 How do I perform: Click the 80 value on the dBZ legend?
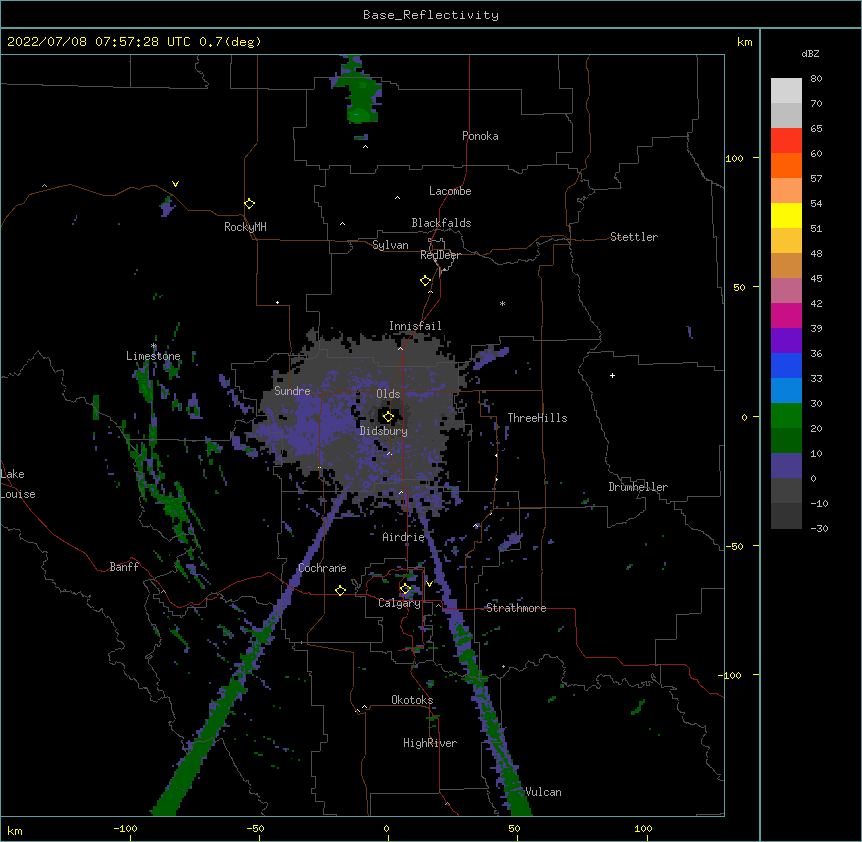816,79
